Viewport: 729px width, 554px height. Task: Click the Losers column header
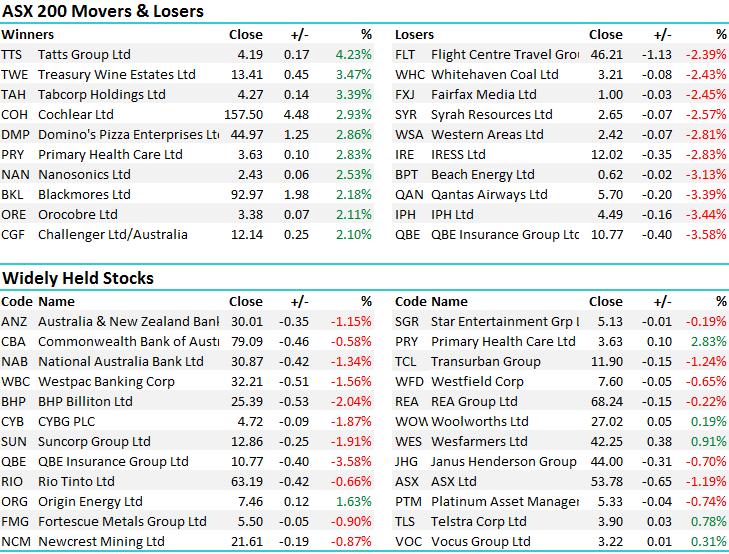pos(414,34)
